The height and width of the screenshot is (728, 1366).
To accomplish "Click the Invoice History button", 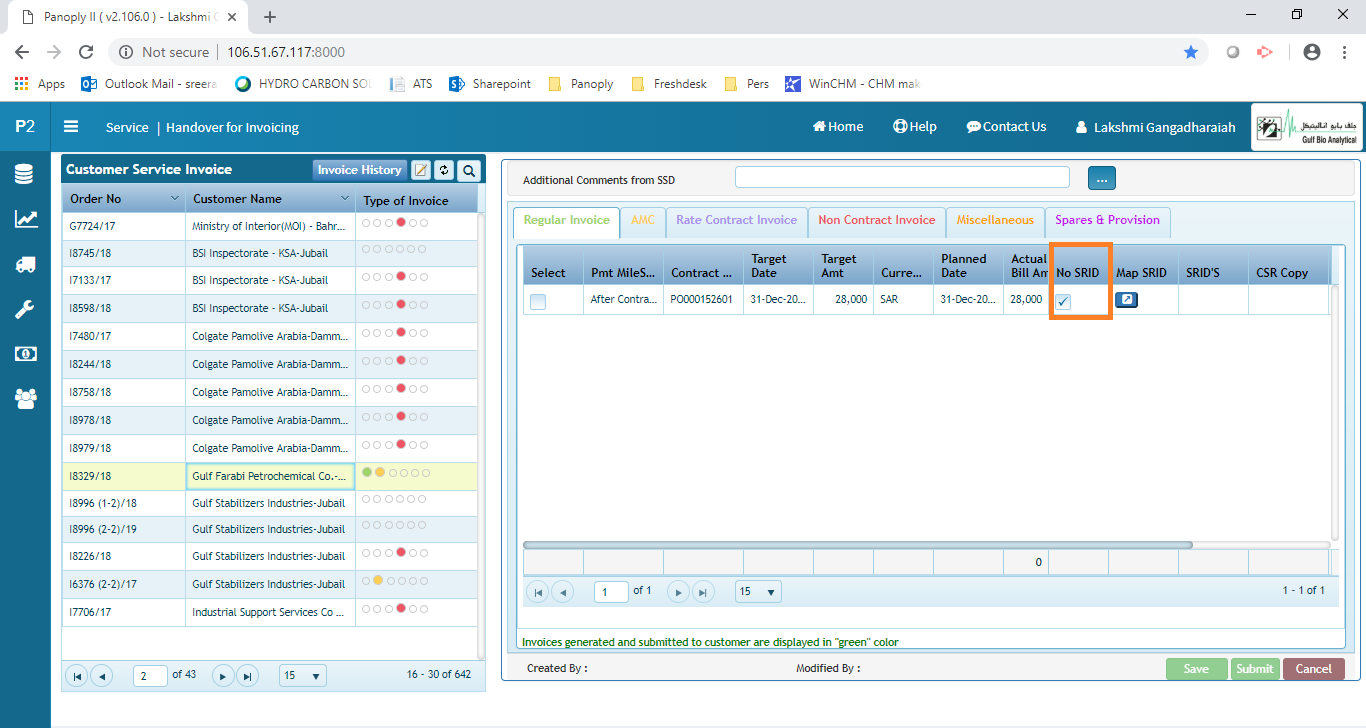I will [x=360, y=170].
